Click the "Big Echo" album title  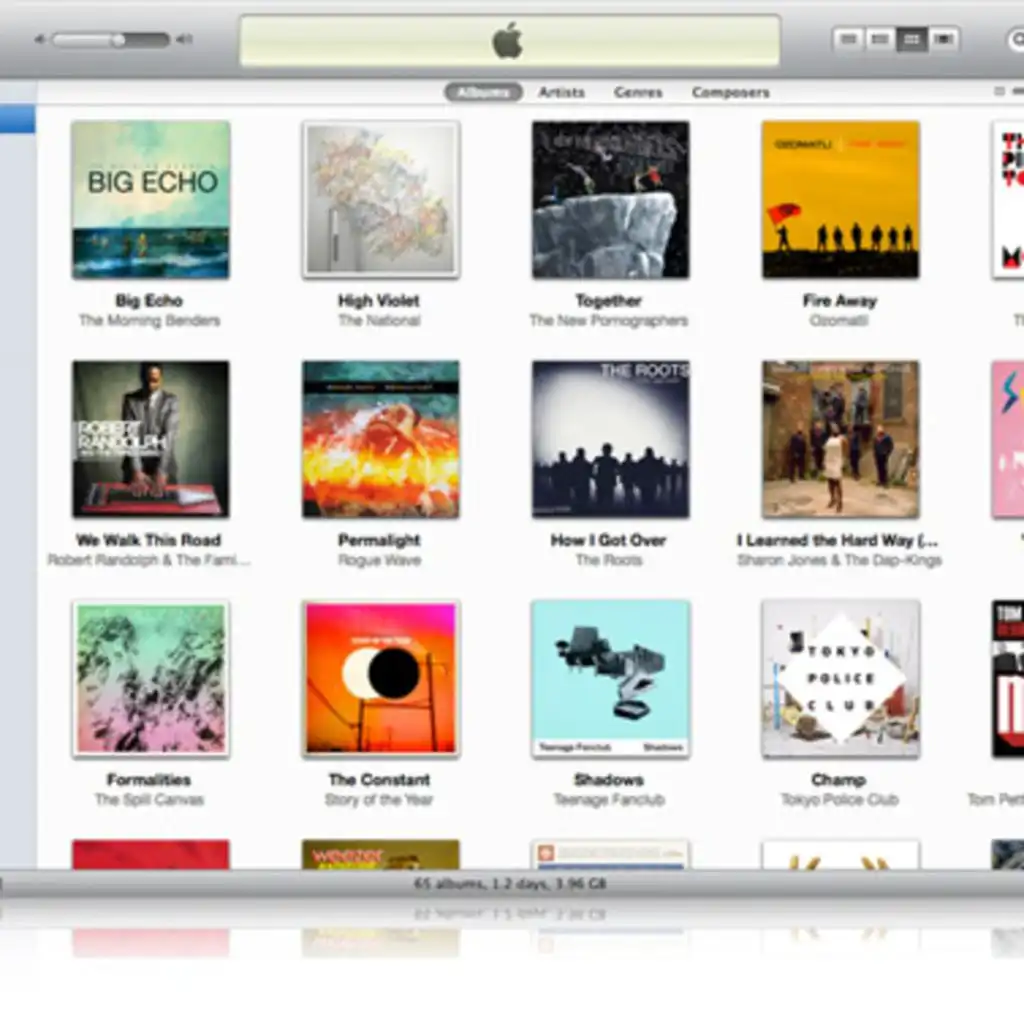[x=150, y=301]
